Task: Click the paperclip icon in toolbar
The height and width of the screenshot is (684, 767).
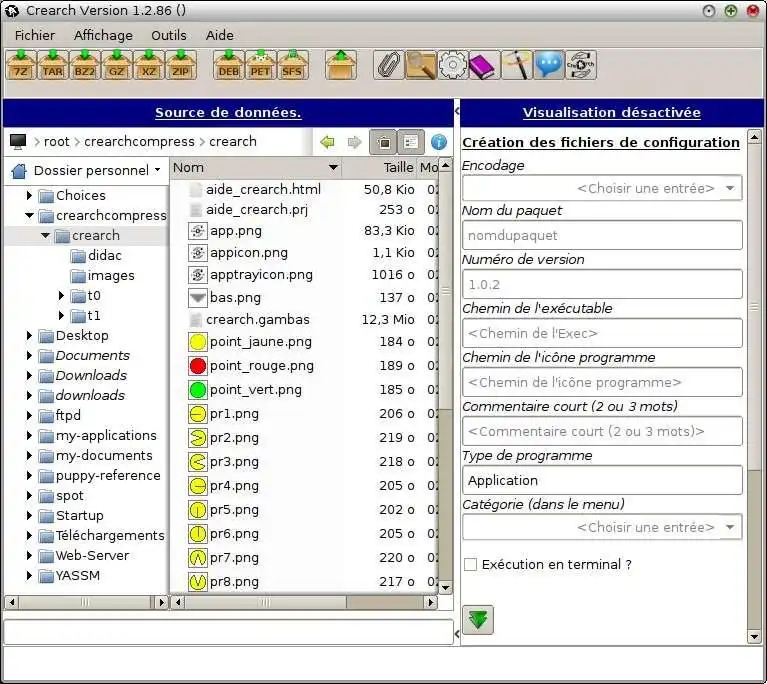Action: [x=389, y=66]
